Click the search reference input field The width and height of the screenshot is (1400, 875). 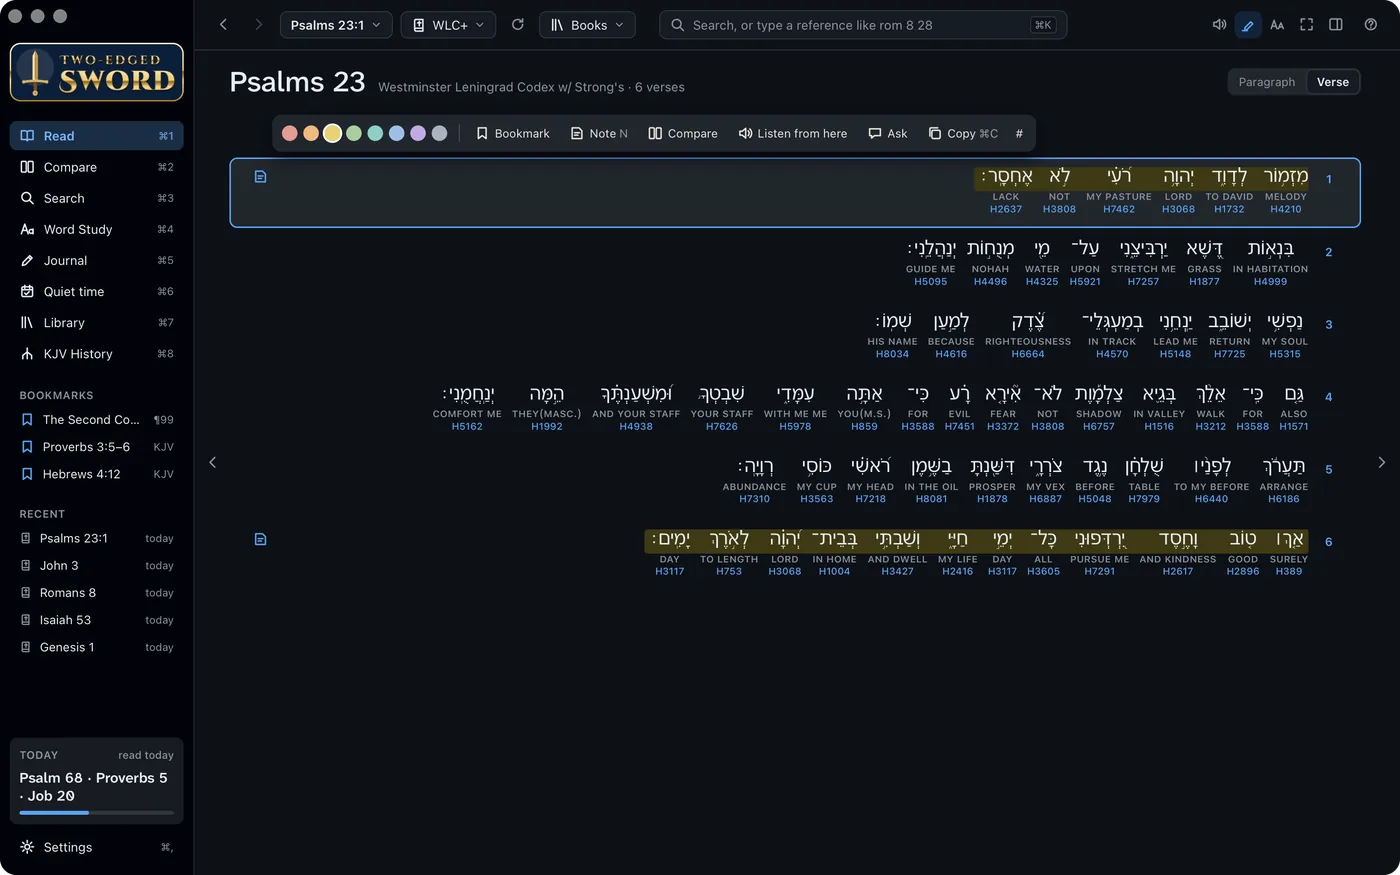point(863,25)
